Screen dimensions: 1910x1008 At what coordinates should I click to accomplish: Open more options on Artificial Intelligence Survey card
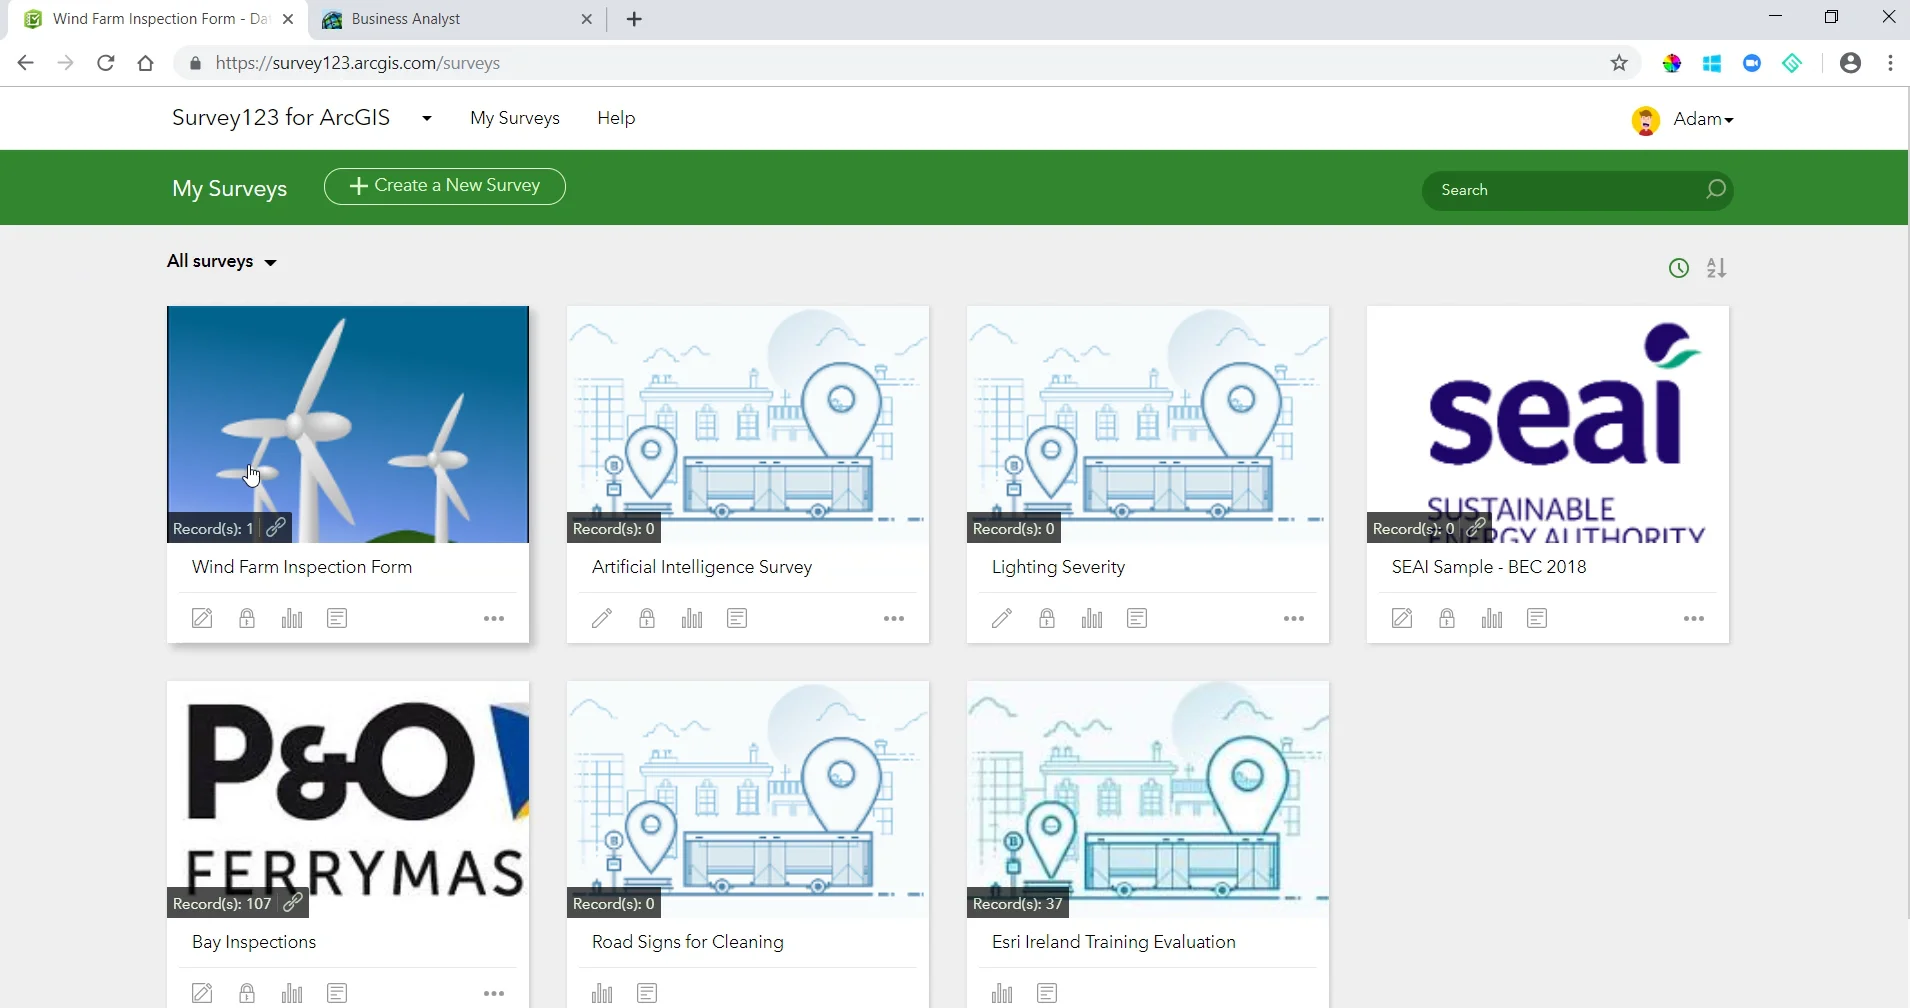[x=894, y=619]
